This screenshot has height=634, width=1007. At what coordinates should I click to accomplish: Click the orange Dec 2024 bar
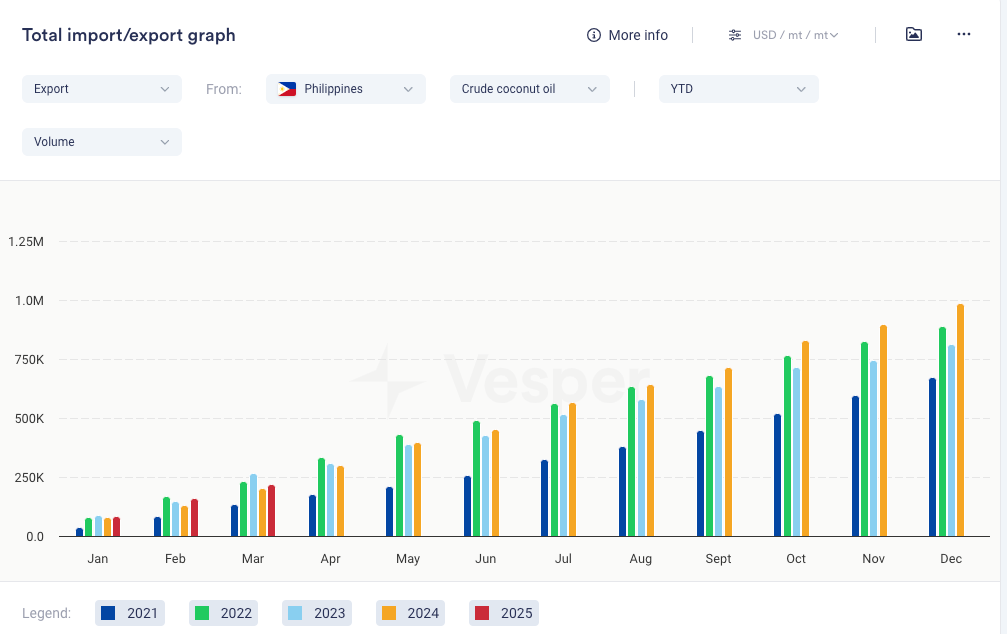coord(961,420)
